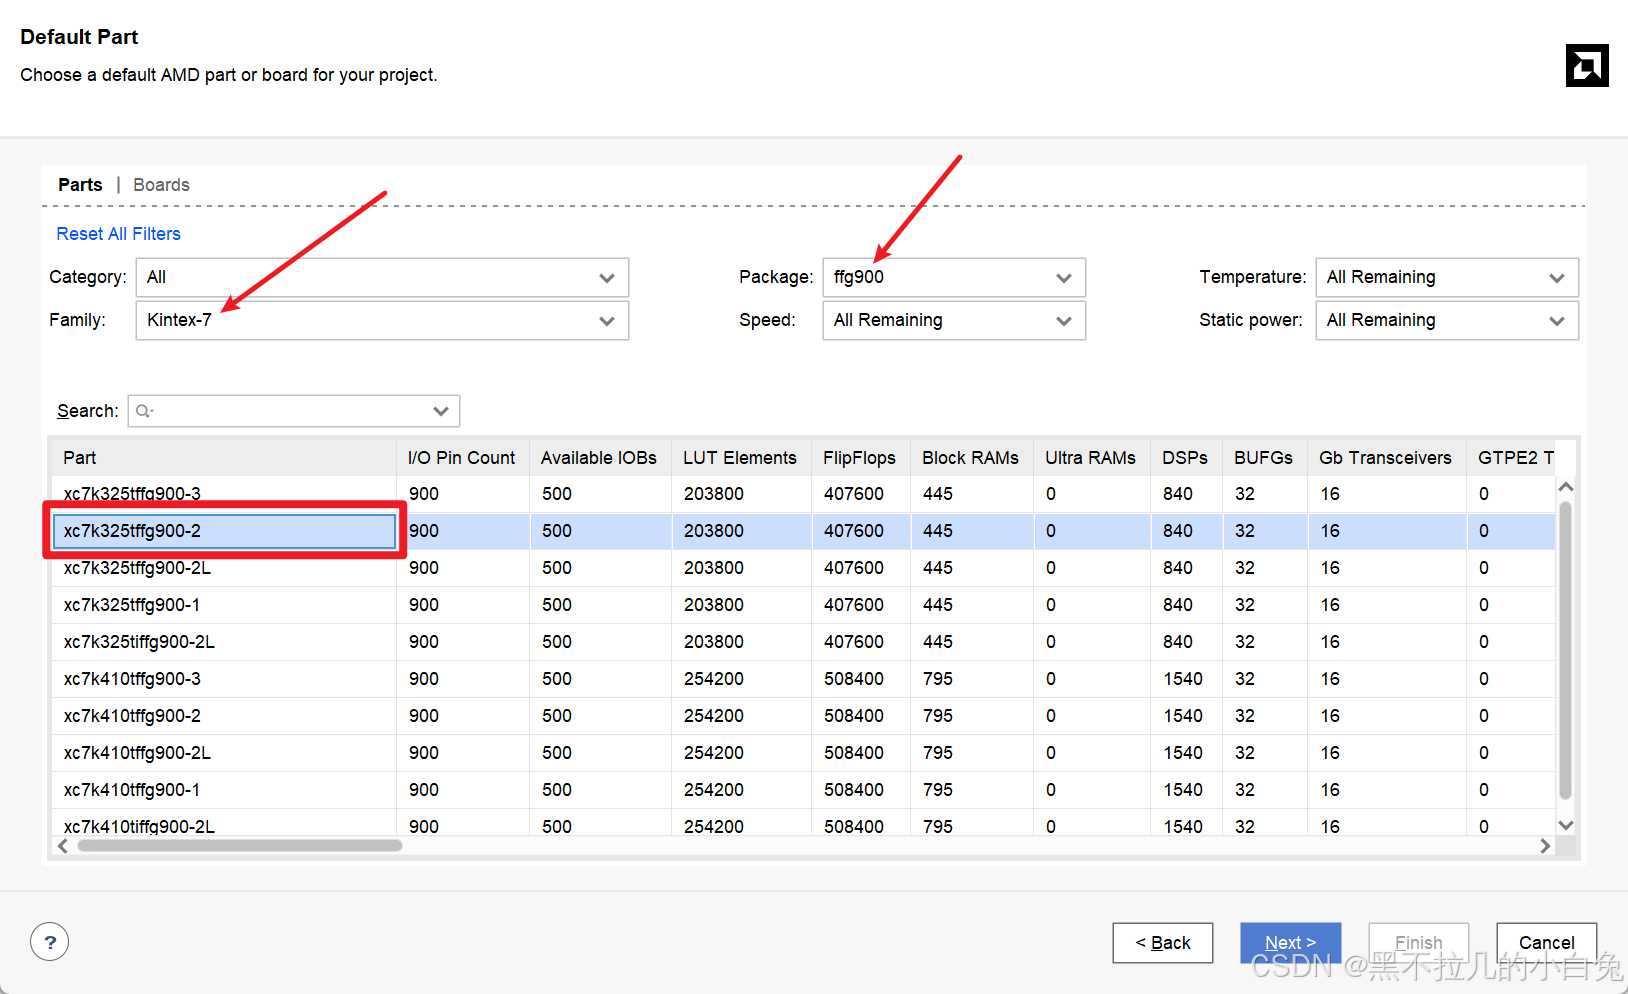Open the Speed dropdown
The width and height of the screenshot is (1628, 994).
click(x=954, y=321)
